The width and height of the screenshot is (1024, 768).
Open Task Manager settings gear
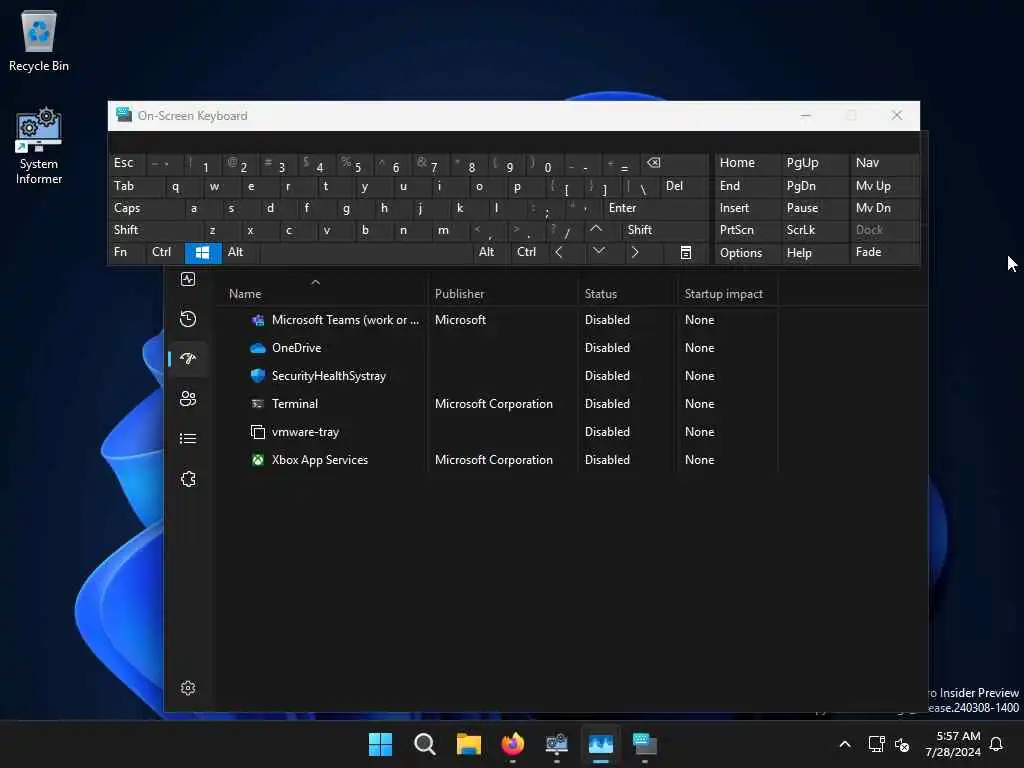188,688
